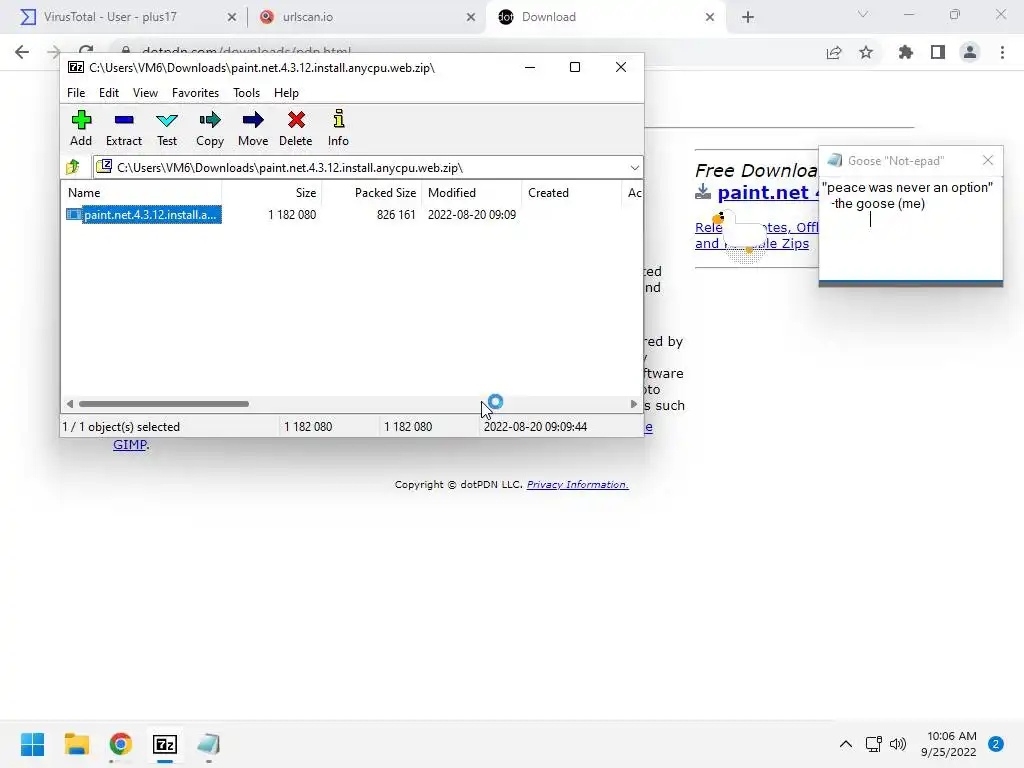Open the Windows Start menu
This screenshot has height=768, width=1024.
click(33, 744)
